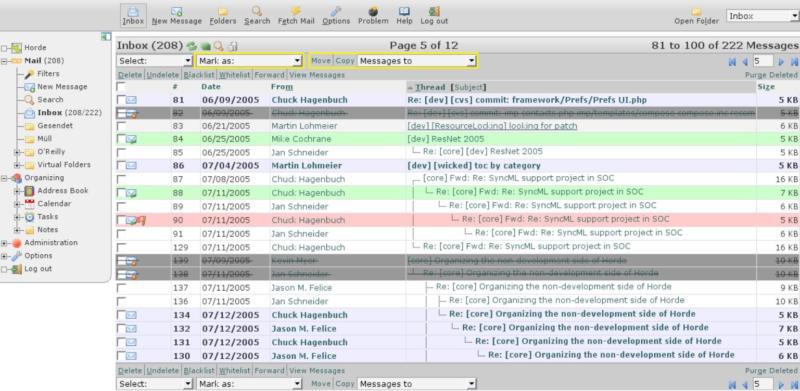The width and height of the screenshot is (800, 391).
Task: Click the magnifier icon beside the Inbox title
Action: [218, 46]
